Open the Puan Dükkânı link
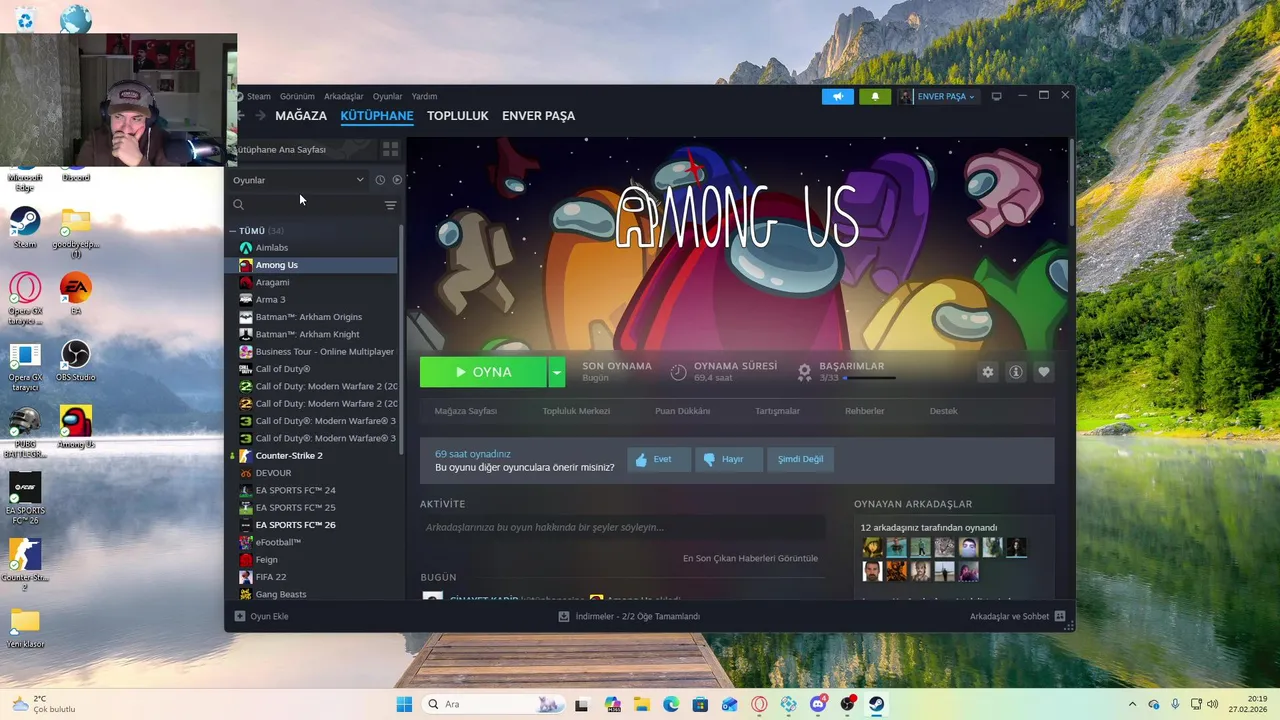1280x720 pixels. pyautogui.click(x=682, y=411)
